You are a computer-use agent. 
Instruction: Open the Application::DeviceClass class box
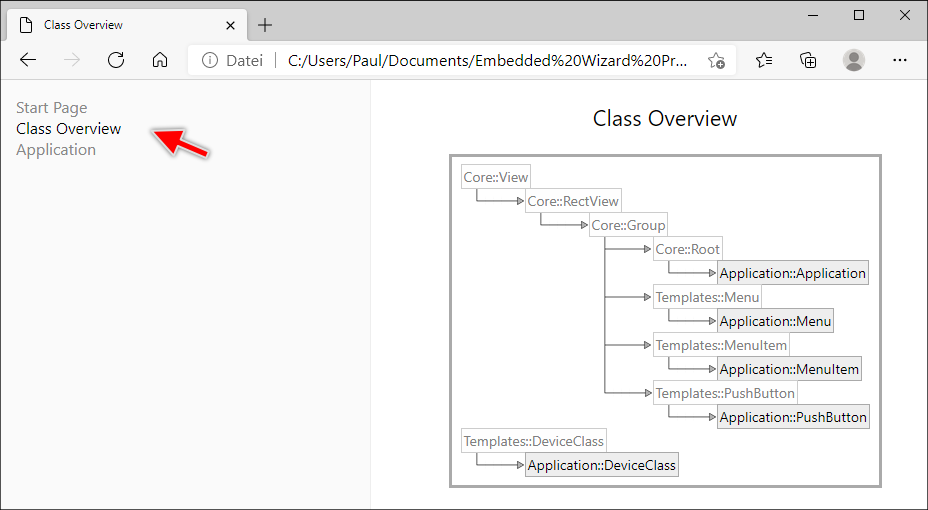tap(601, 465)
